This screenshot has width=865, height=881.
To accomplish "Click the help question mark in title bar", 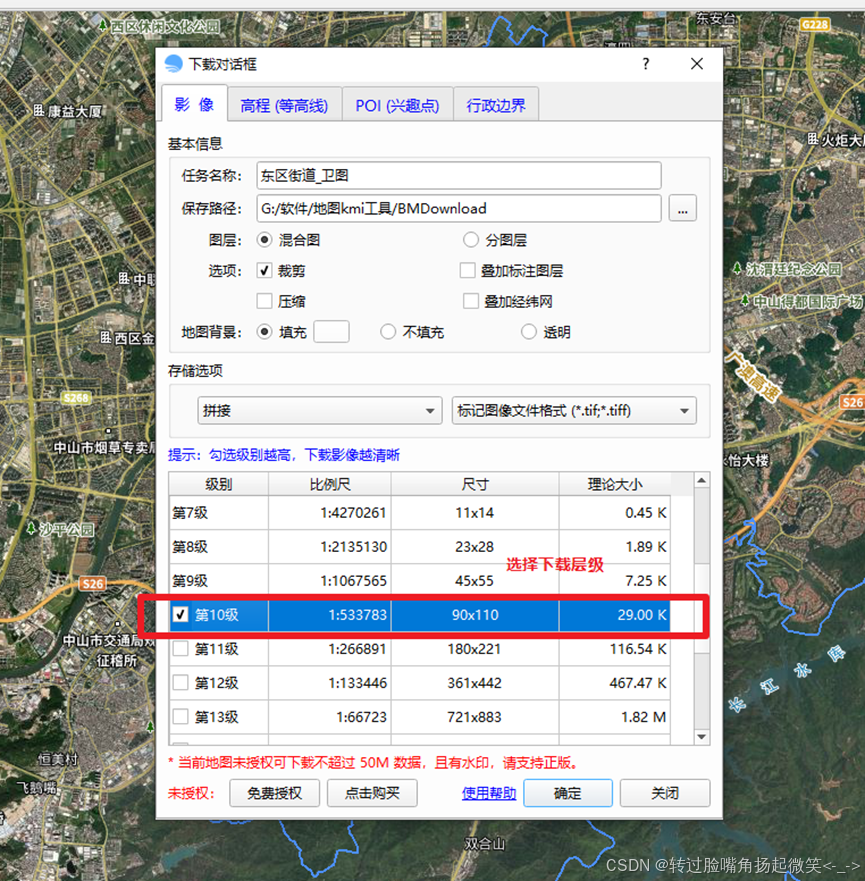I will pos(646,64).
